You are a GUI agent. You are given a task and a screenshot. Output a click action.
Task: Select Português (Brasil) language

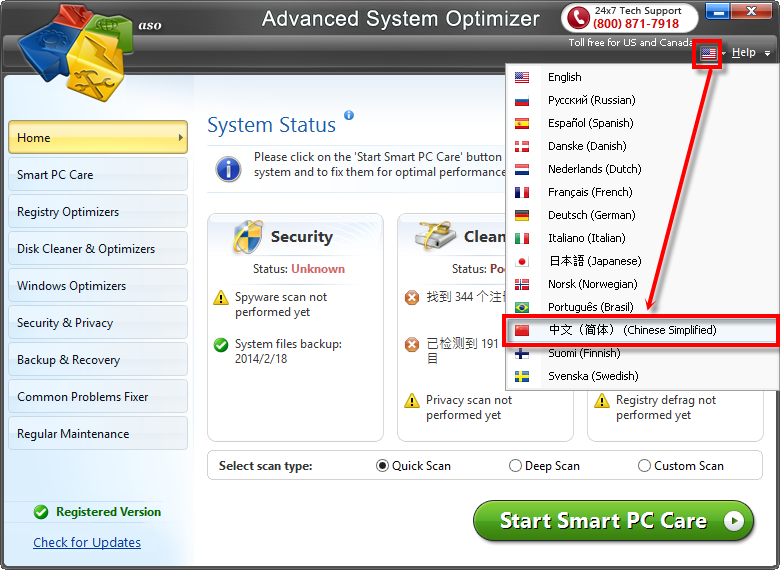tap(642, 307)
